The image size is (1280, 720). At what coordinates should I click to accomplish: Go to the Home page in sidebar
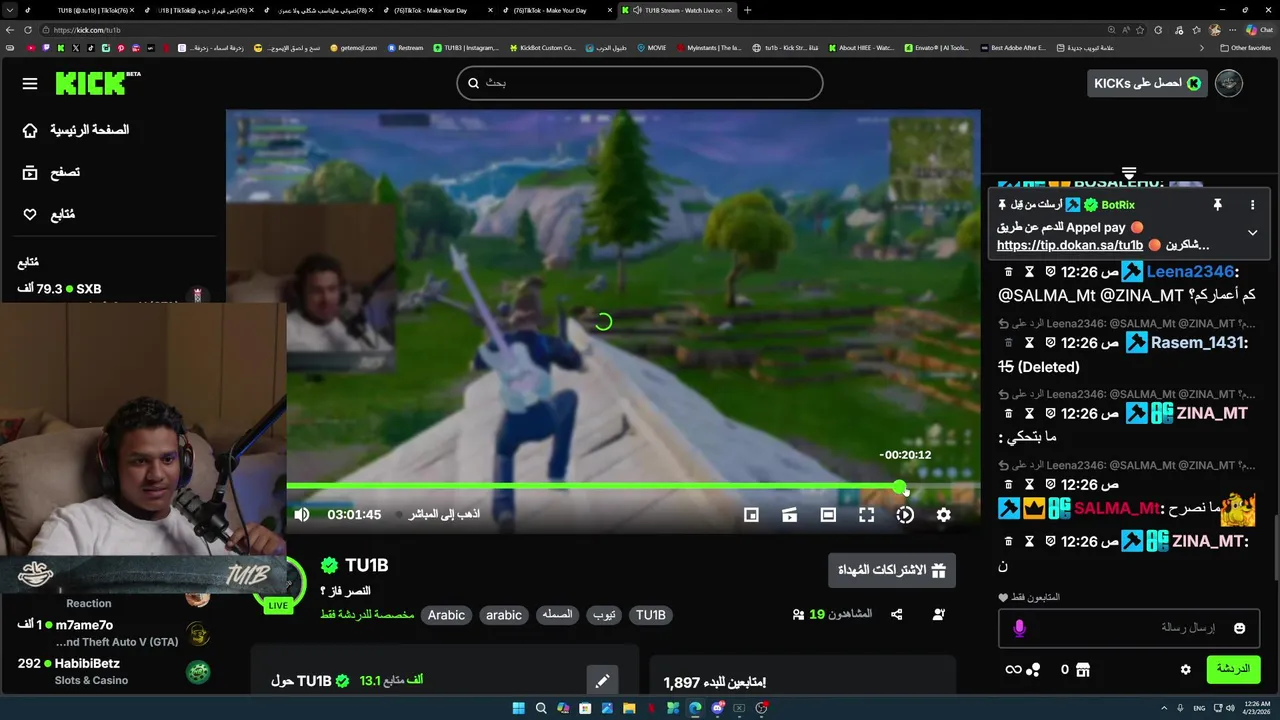coord(77,130)
